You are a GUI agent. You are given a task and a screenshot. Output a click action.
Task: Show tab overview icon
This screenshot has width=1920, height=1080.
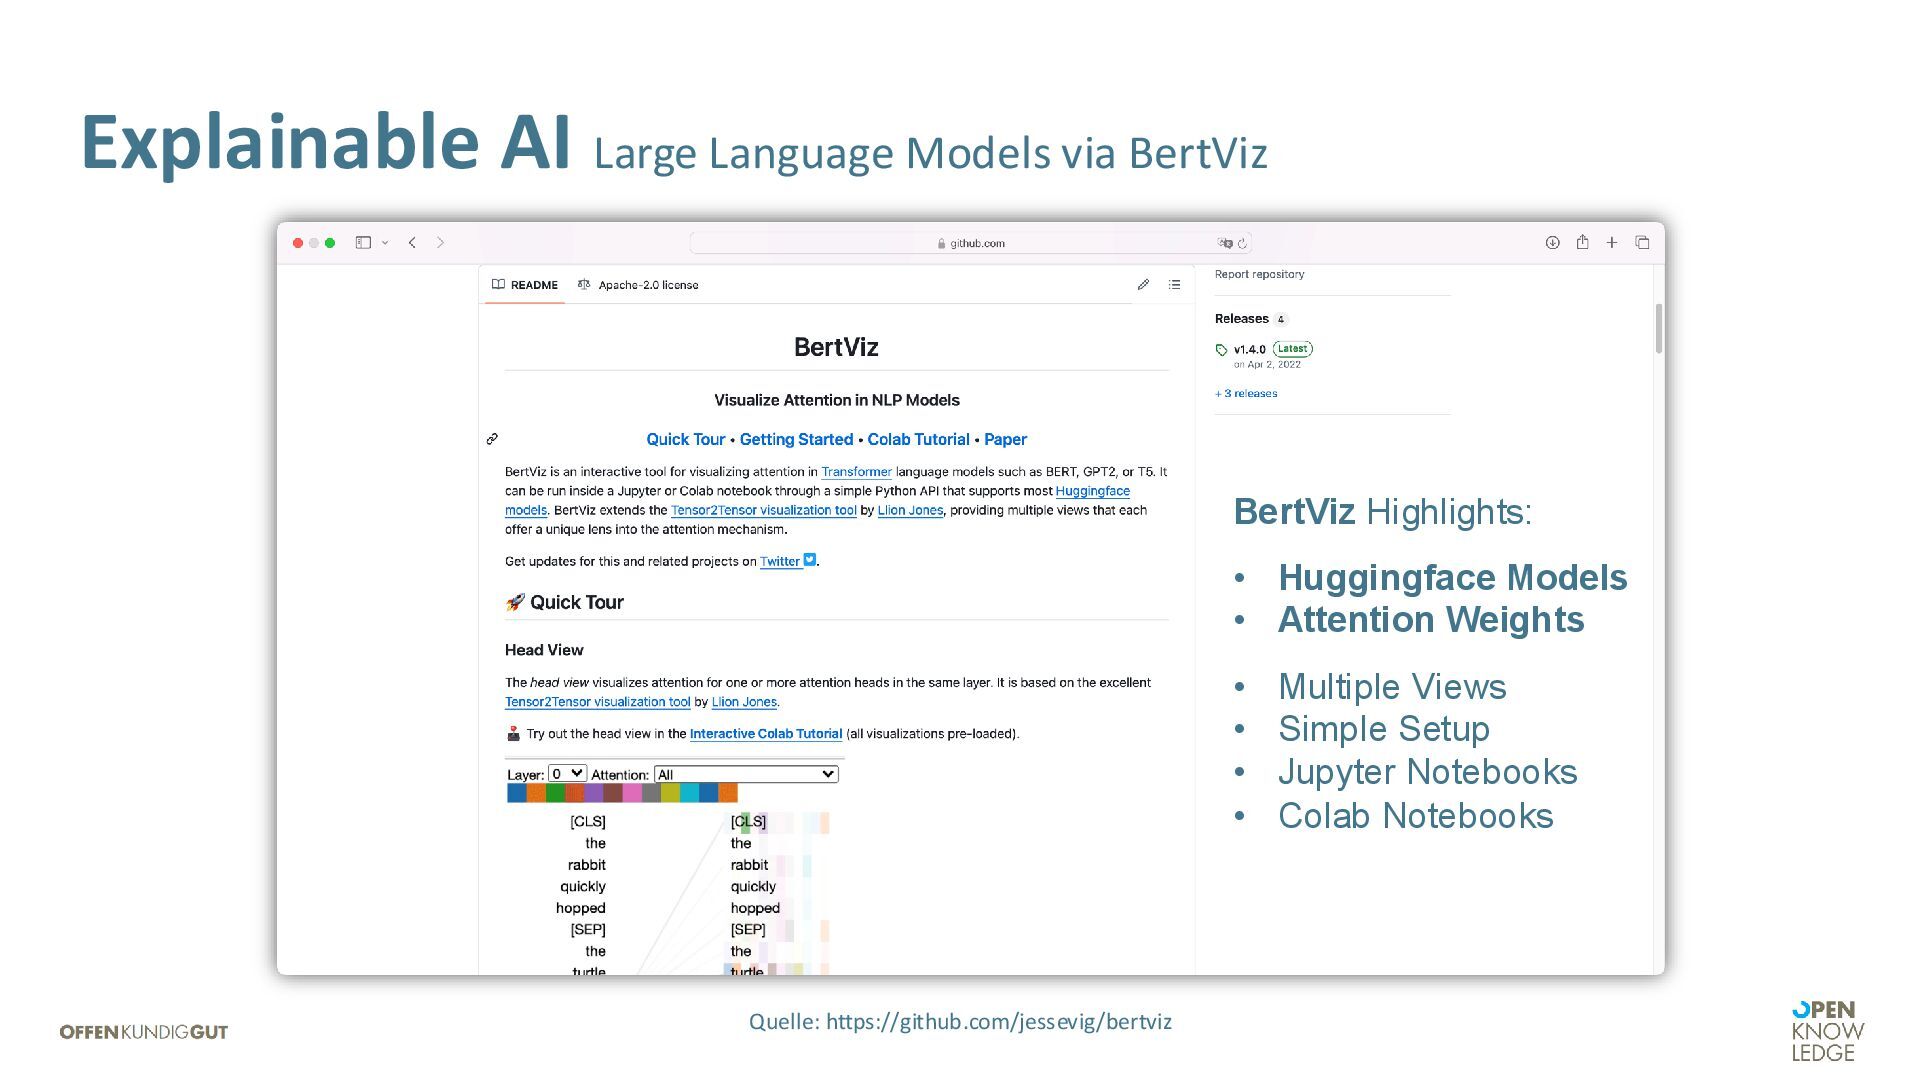(1642, 243)
